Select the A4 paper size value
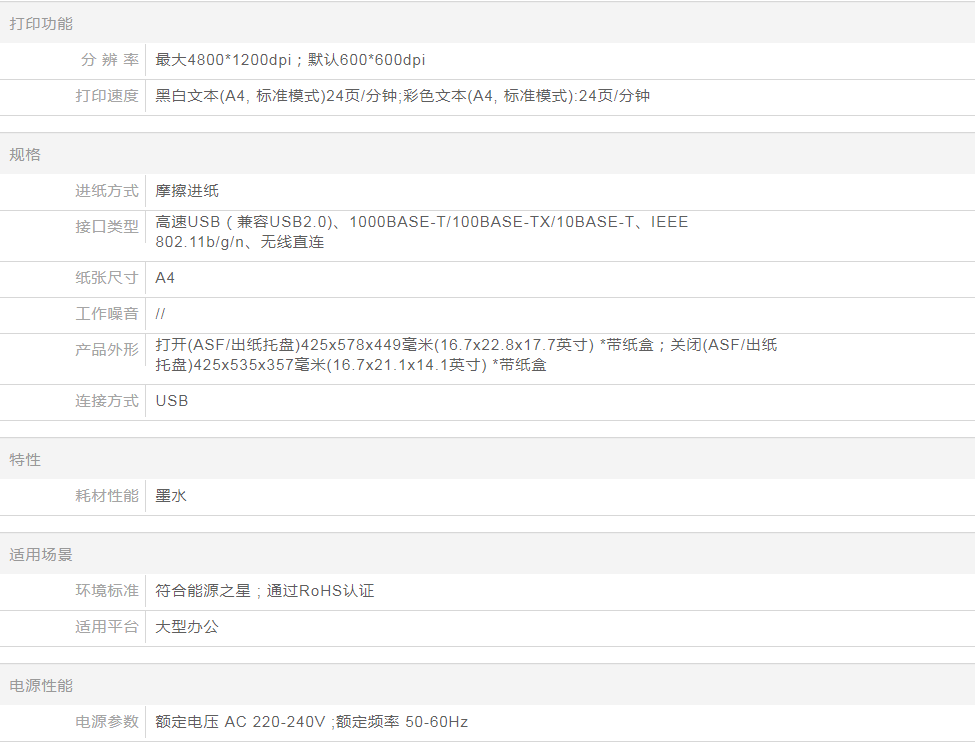The width and height of the screenshot is (975, 744). (165, 278)
